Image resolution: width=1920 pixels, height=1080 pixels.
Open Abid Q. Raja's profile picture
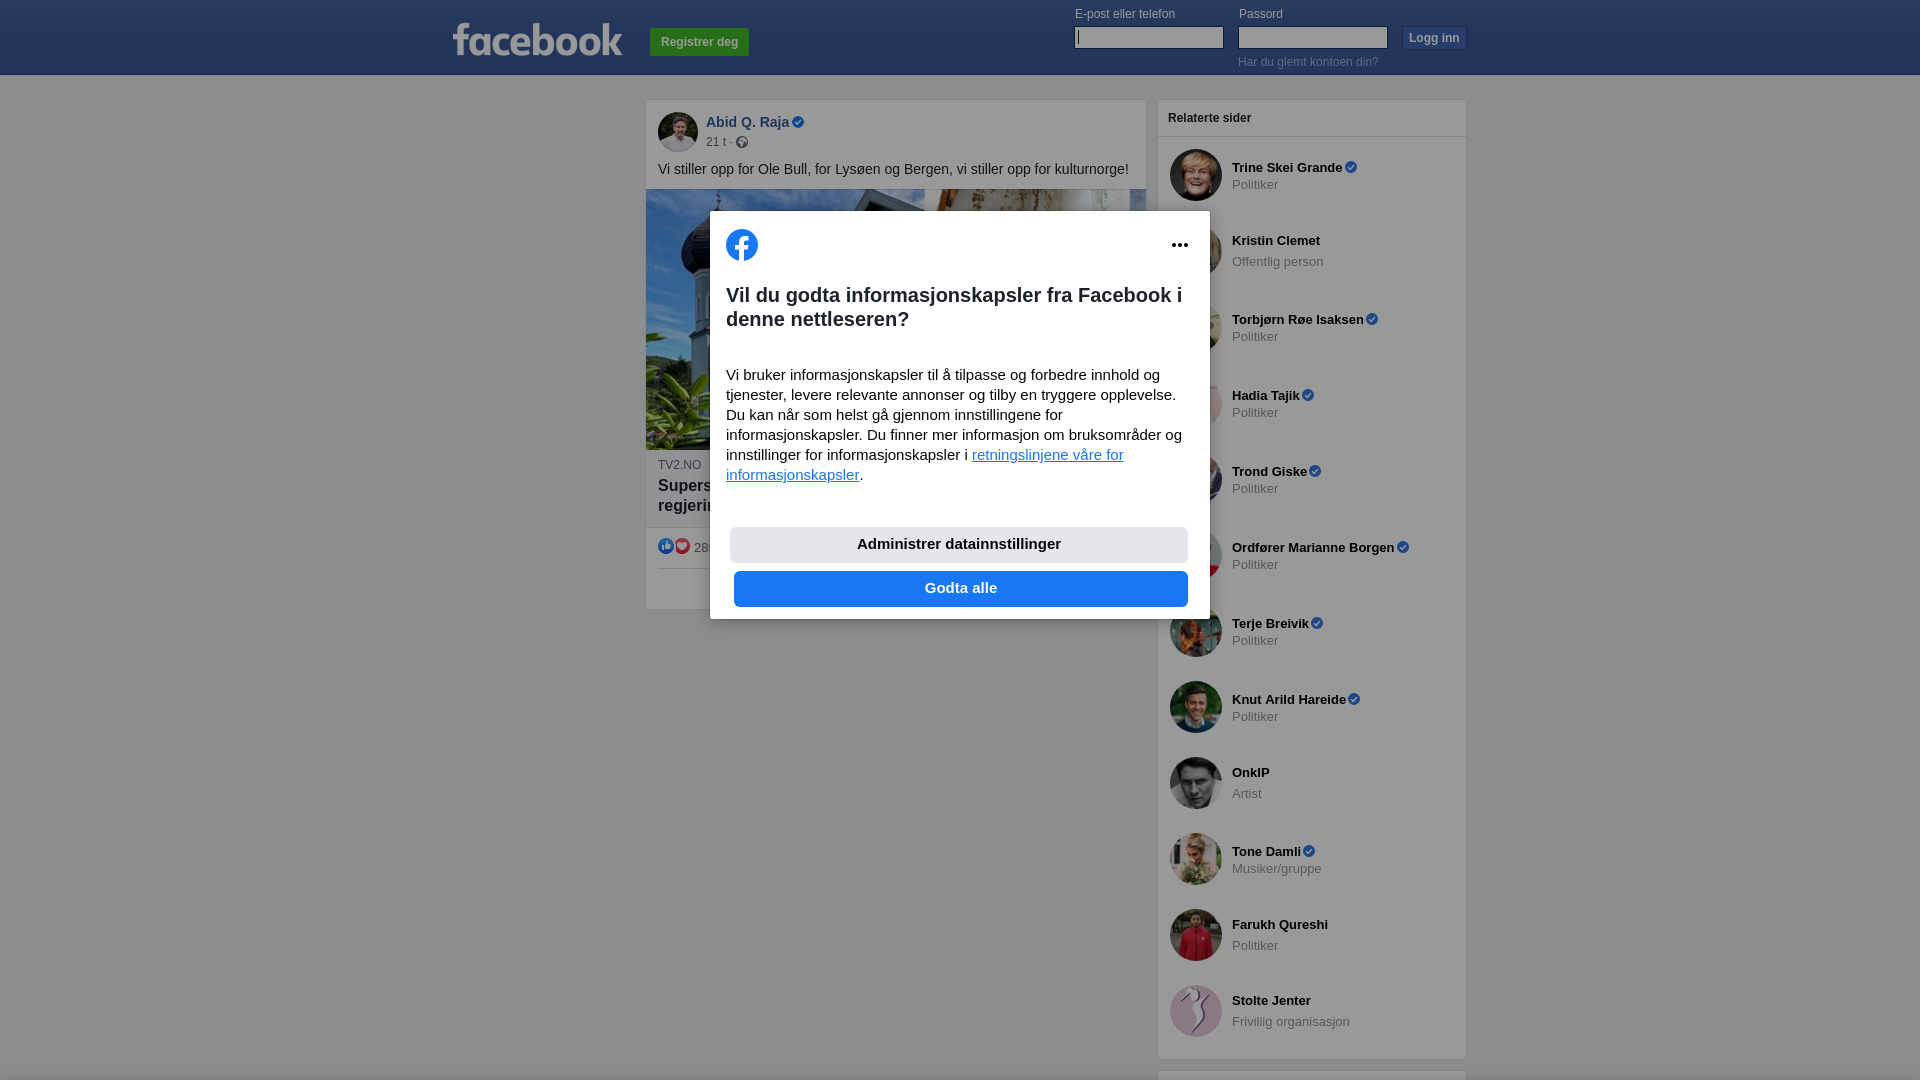678,132
